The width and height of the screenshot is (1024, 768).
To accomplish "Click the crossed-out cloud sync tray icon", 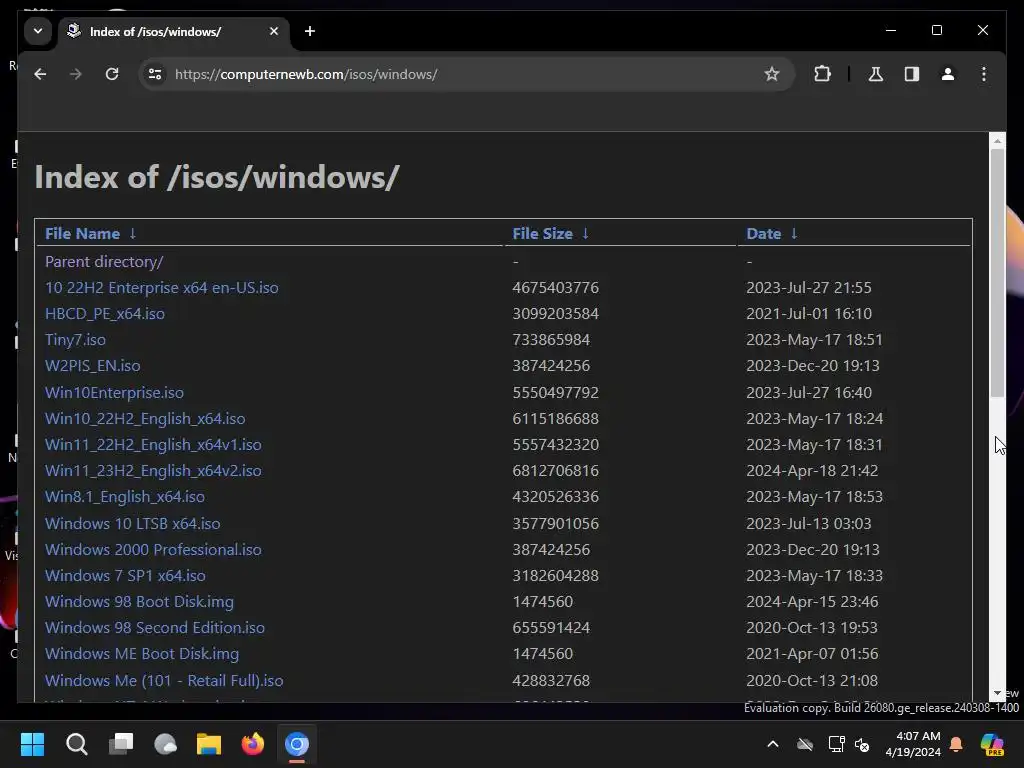I will 805,744.
